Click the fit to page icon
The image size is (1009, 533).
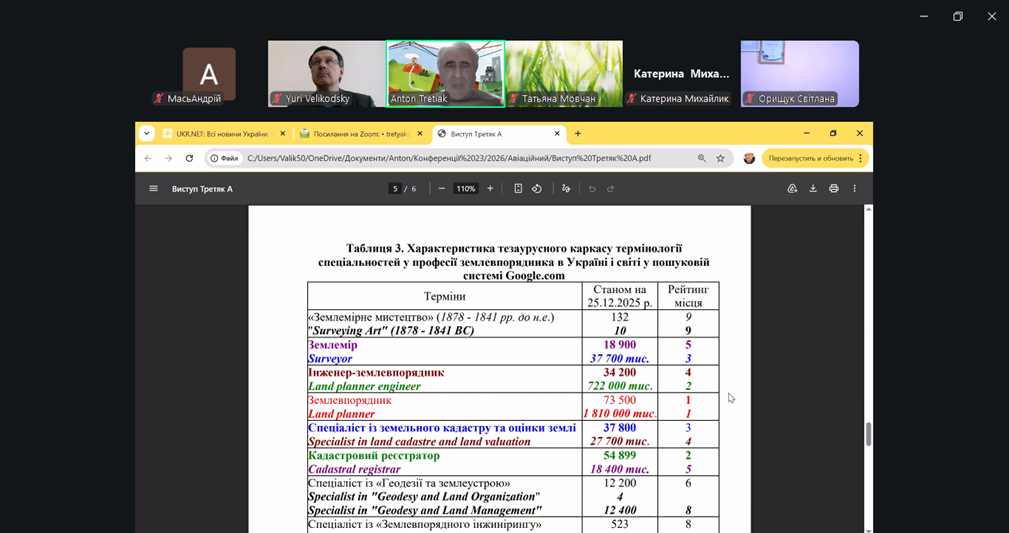[518, 189]
